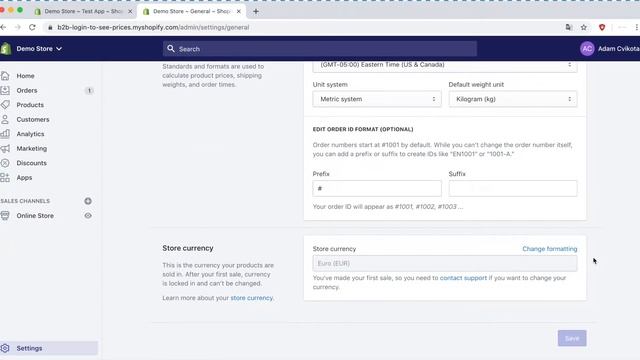Image resolution: width=640 pixels, height=360 pixels.
Task: Click the Analytics bar chart icon
Action: 5,134
